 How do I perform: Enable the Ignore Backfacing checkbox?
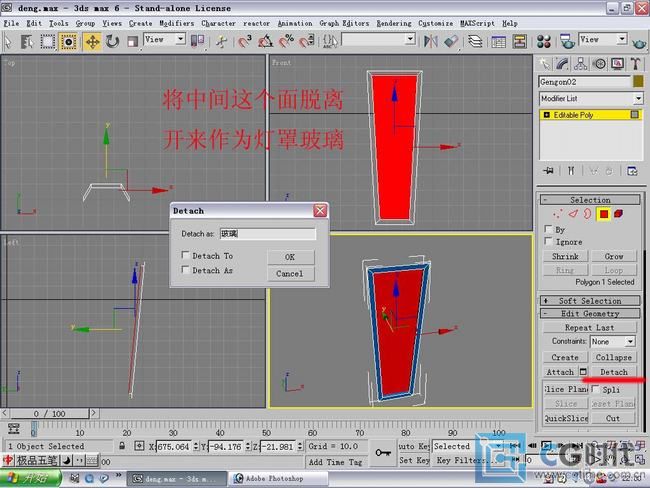pyautogui.click(x=548, y=241)
